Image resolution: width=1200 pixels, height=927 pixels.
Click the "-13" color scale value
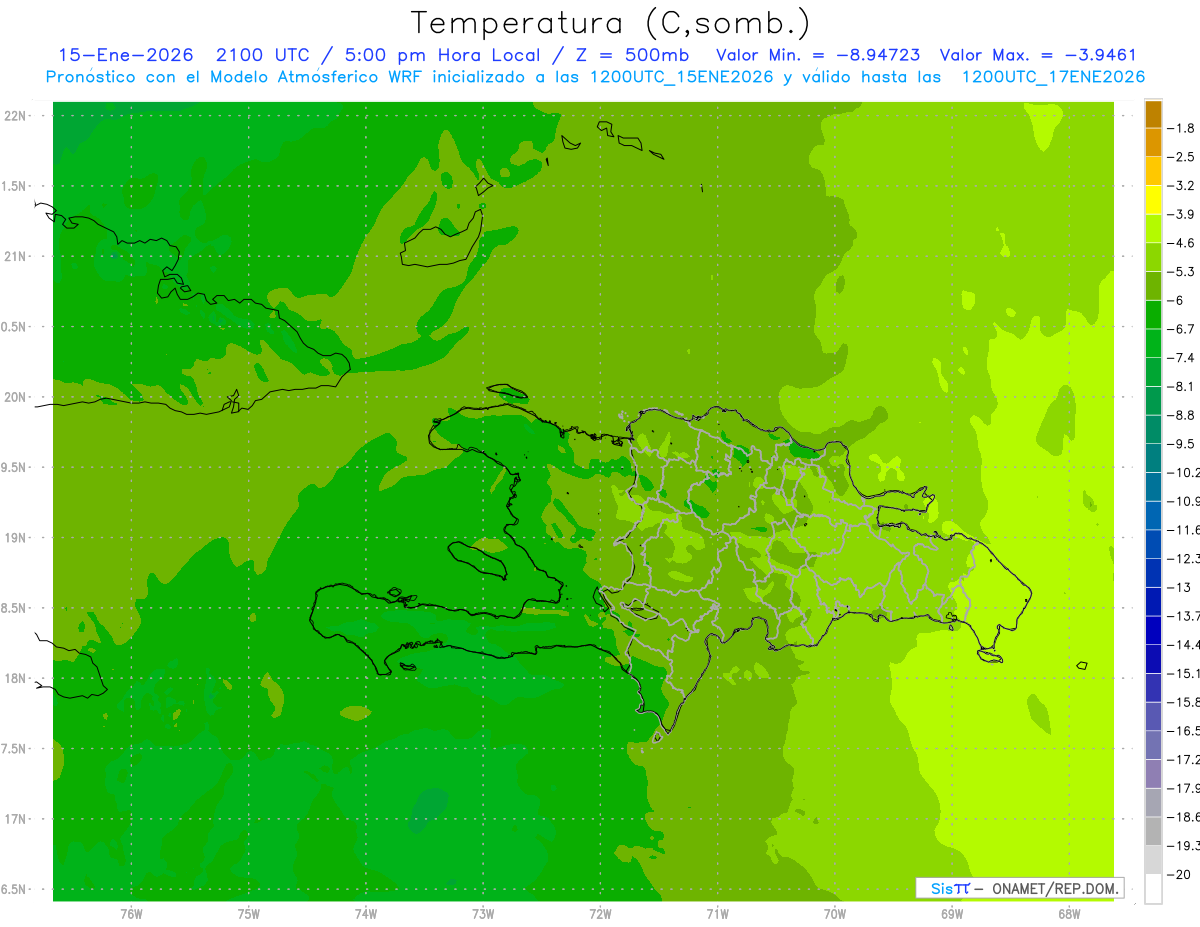1180,587
